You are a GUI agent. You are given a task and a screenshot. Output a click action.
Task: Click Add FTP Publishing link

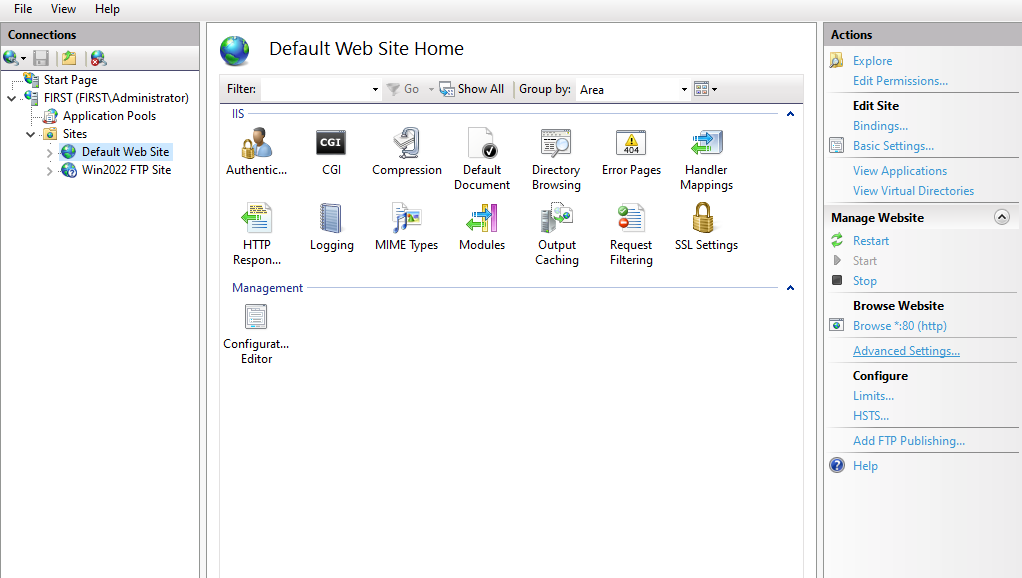(909, 441)
